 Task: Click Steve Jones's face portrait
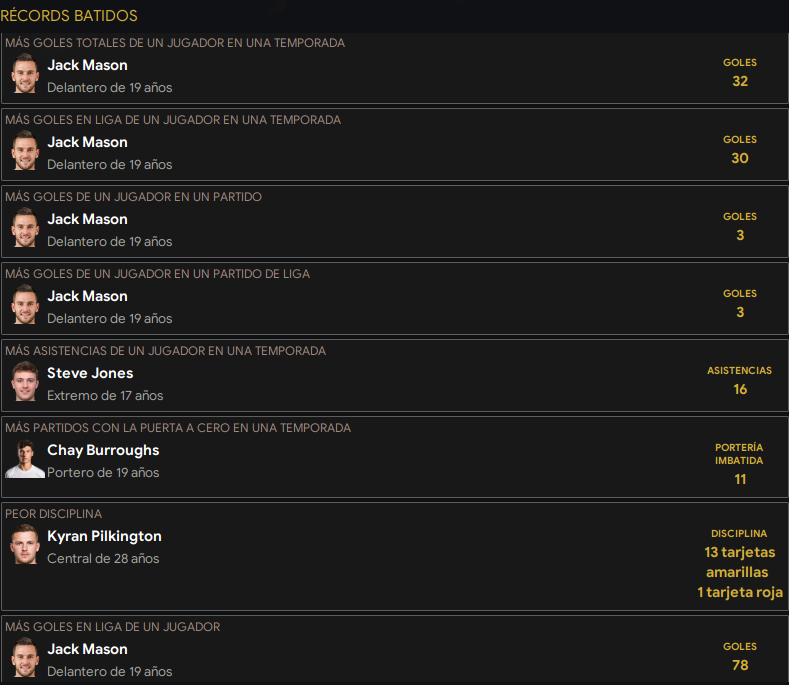tap(25, 382)
